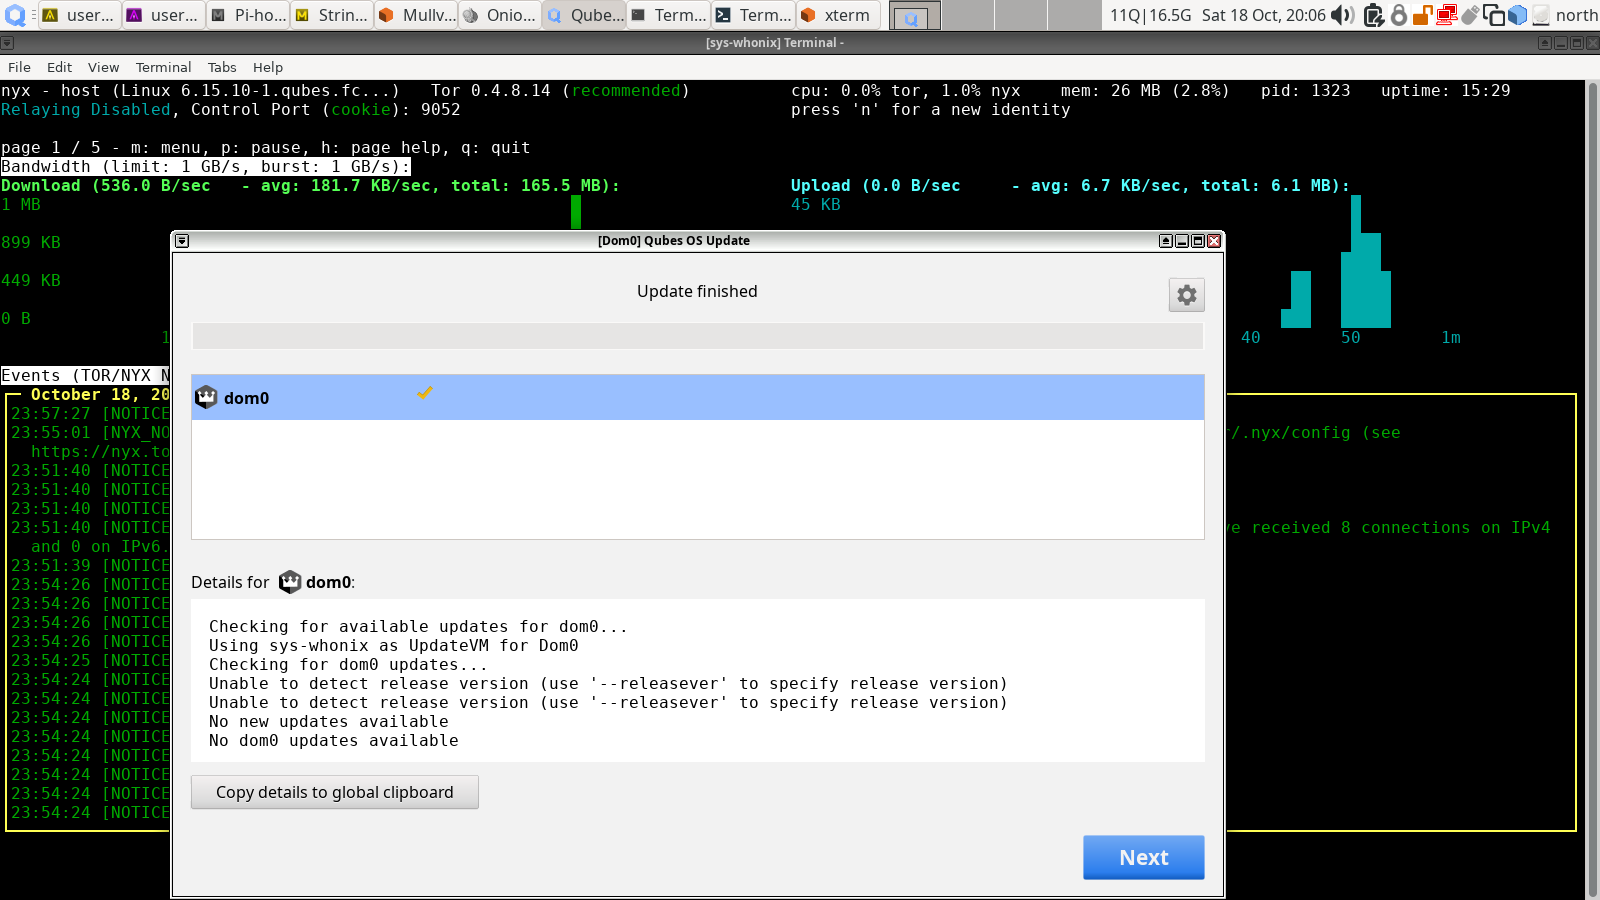Open the red network computers tray icon
Screen dimensions: 1600x900
click(1446, 15)
